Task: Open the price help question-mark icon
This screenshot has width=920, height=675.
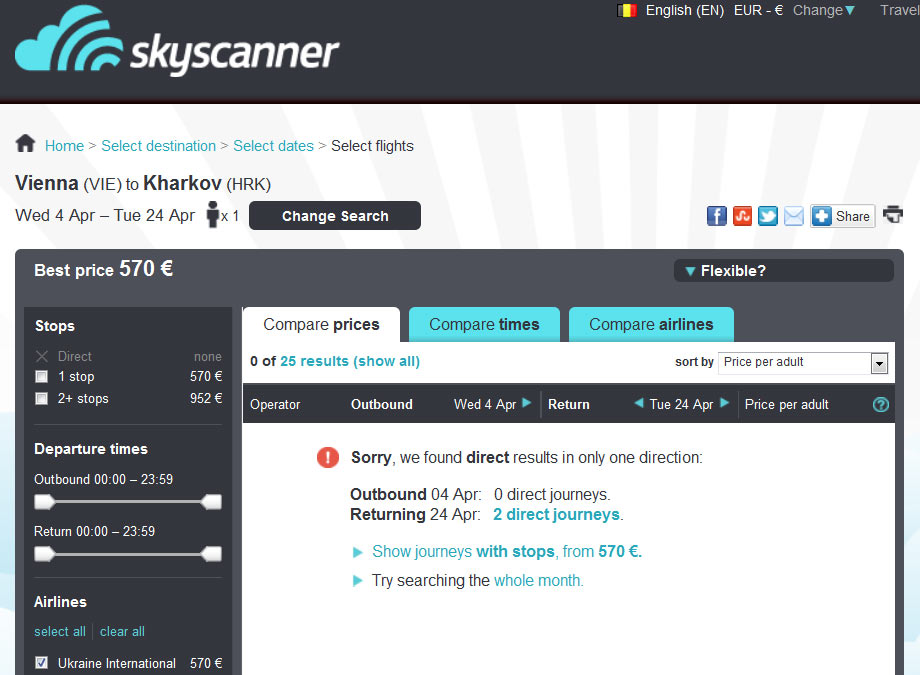Action: coord(880,404)
